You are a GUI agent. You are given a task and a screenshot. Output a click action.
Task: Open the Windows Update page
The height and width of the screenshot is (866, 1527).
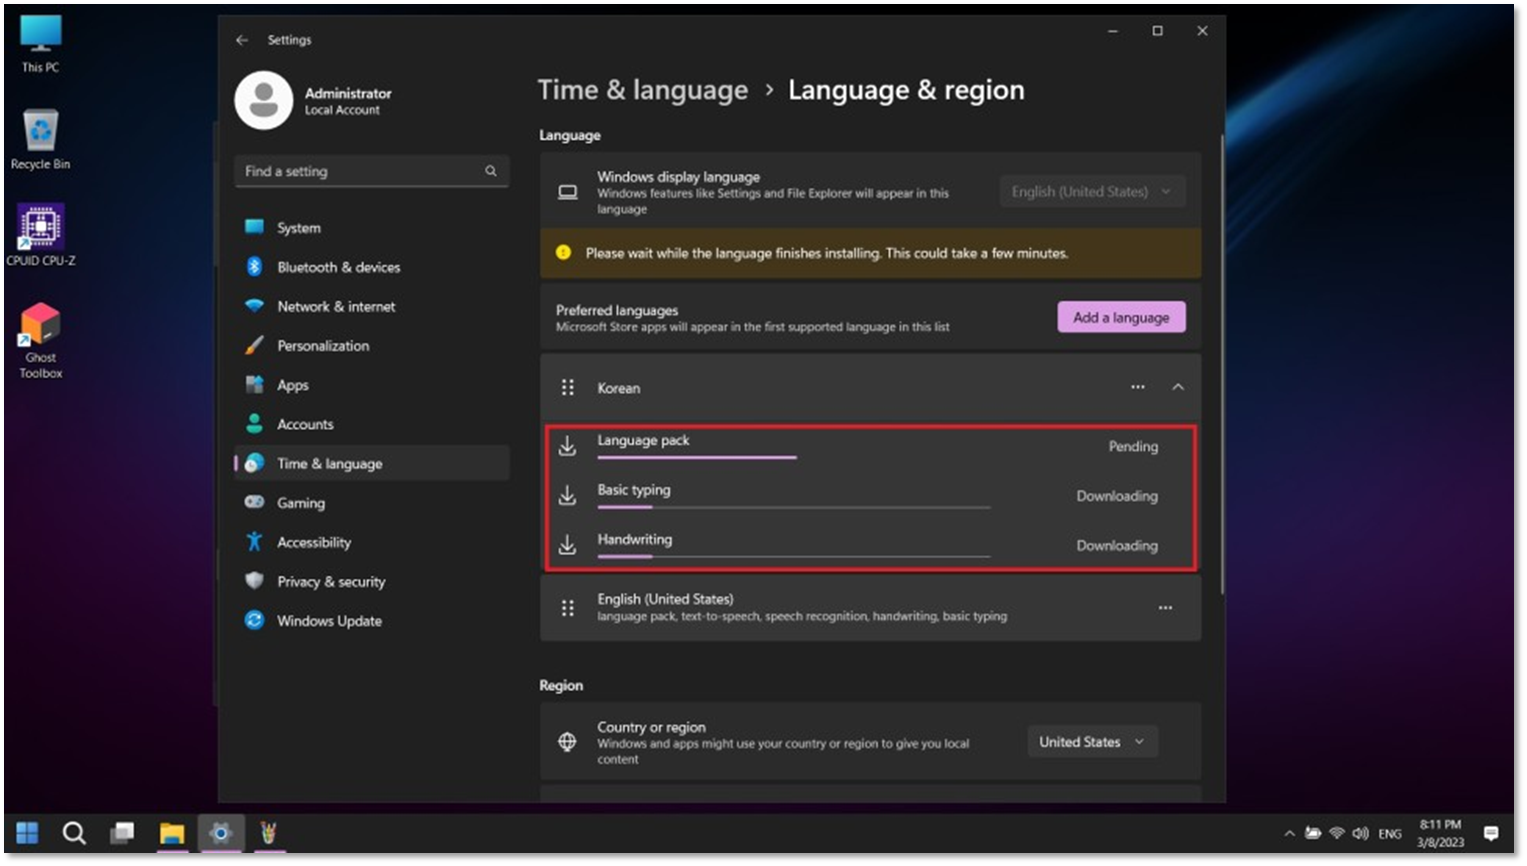(372, 621)
